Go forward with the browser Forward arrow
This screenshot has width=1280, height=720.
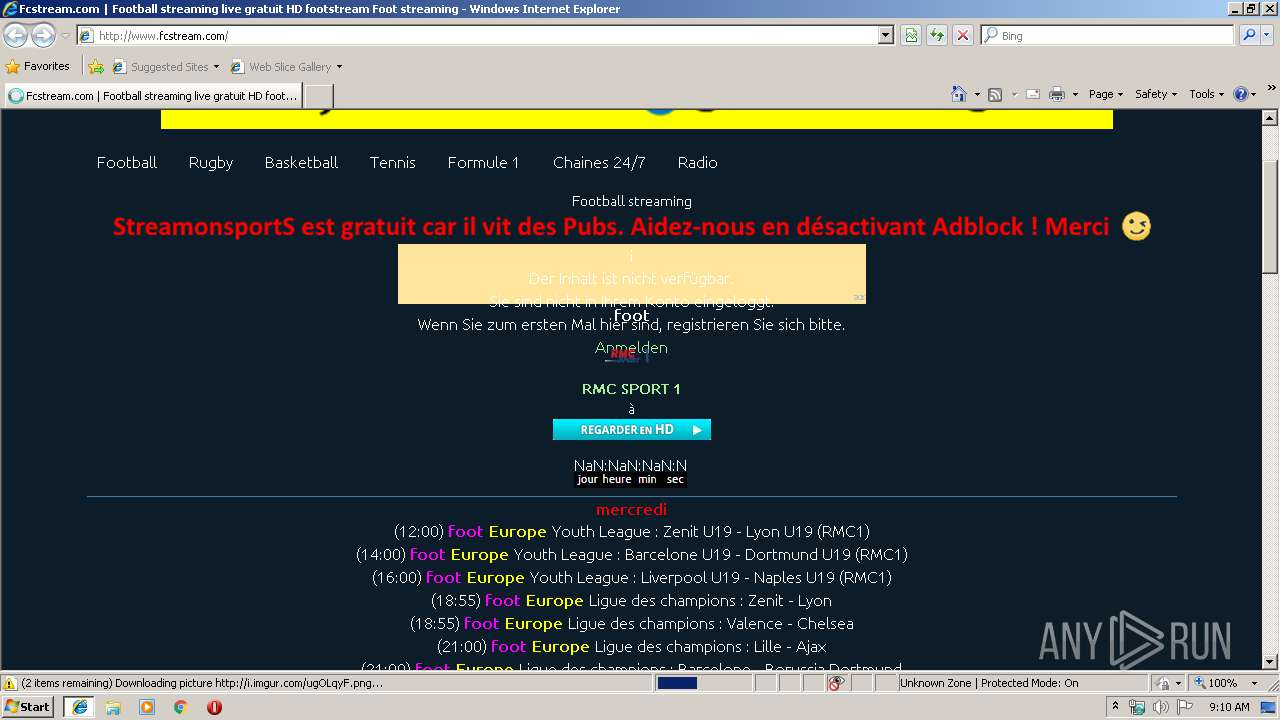coord(43,35)
